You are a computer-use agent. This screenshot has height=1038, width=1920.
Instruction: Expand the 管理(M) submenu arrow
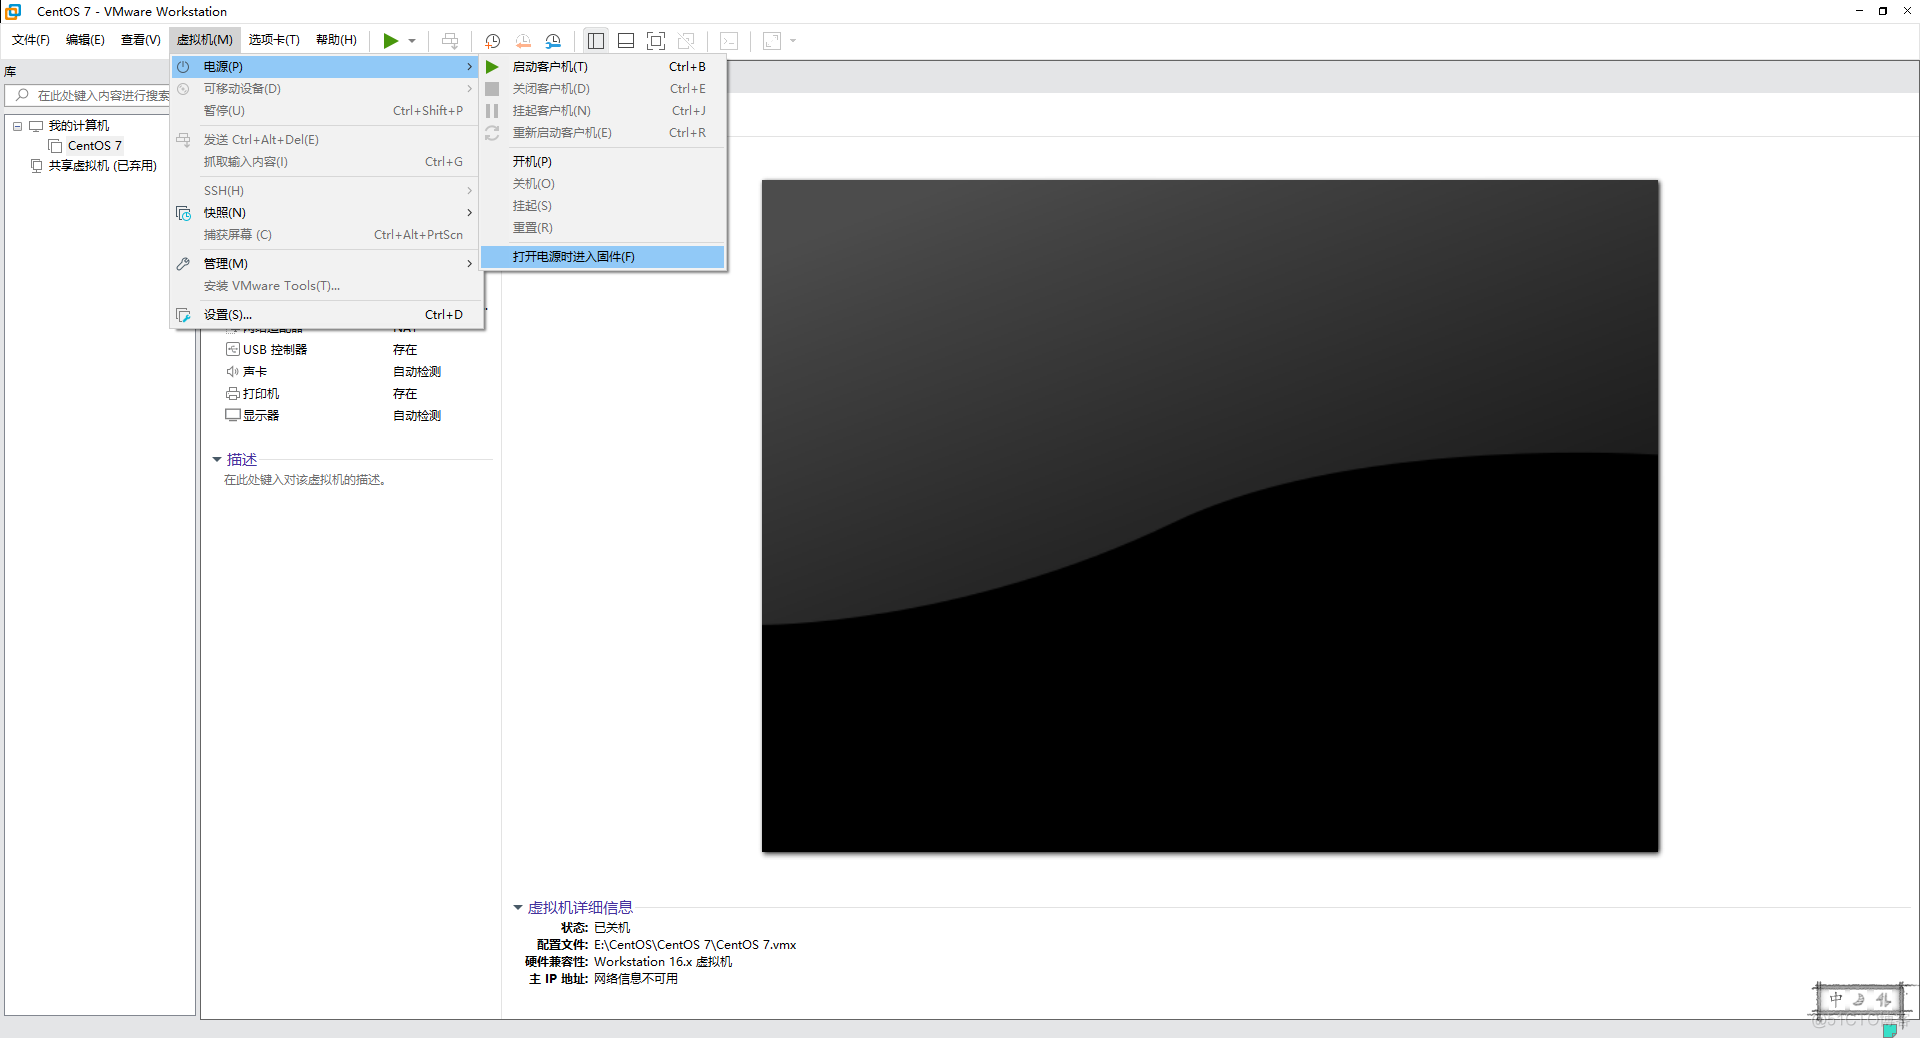click(469, 264)
